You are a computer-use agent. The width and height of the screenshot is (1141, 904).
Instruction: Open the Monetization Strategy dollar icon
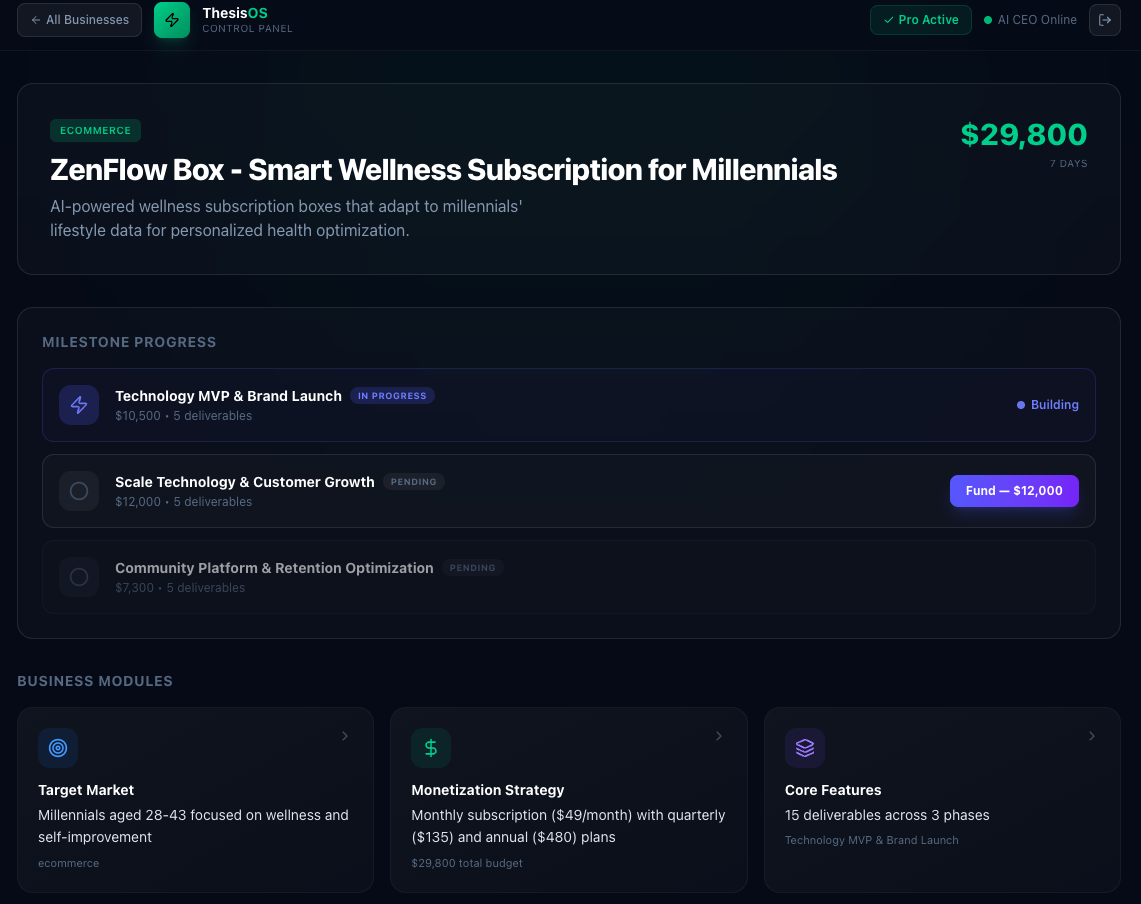(431, 748)
